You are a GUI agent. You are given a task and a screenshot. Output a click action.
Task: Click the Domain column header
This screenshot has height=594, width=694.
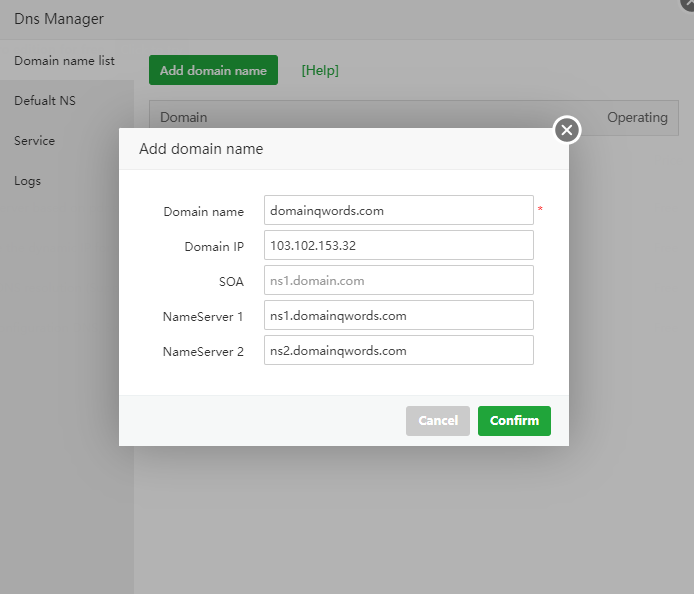coord(184,117)
